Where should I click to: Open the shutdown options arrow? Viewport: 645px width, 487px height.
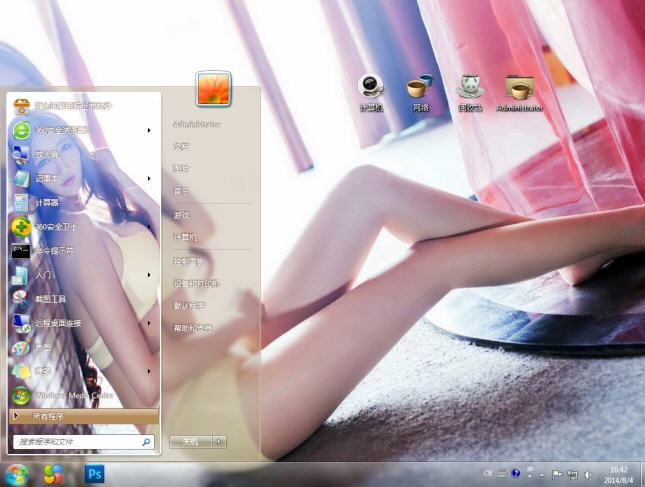(220, 441)
